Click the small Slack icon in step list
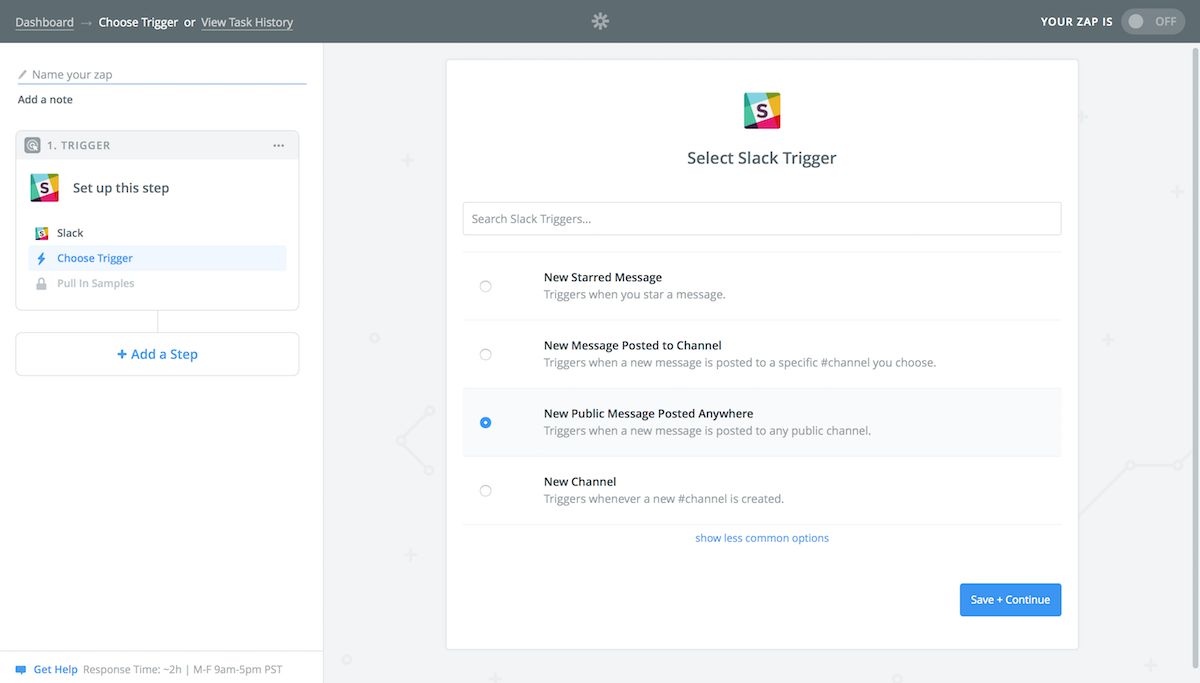This screenshot has height=683, width=1200. click(42, 233)
